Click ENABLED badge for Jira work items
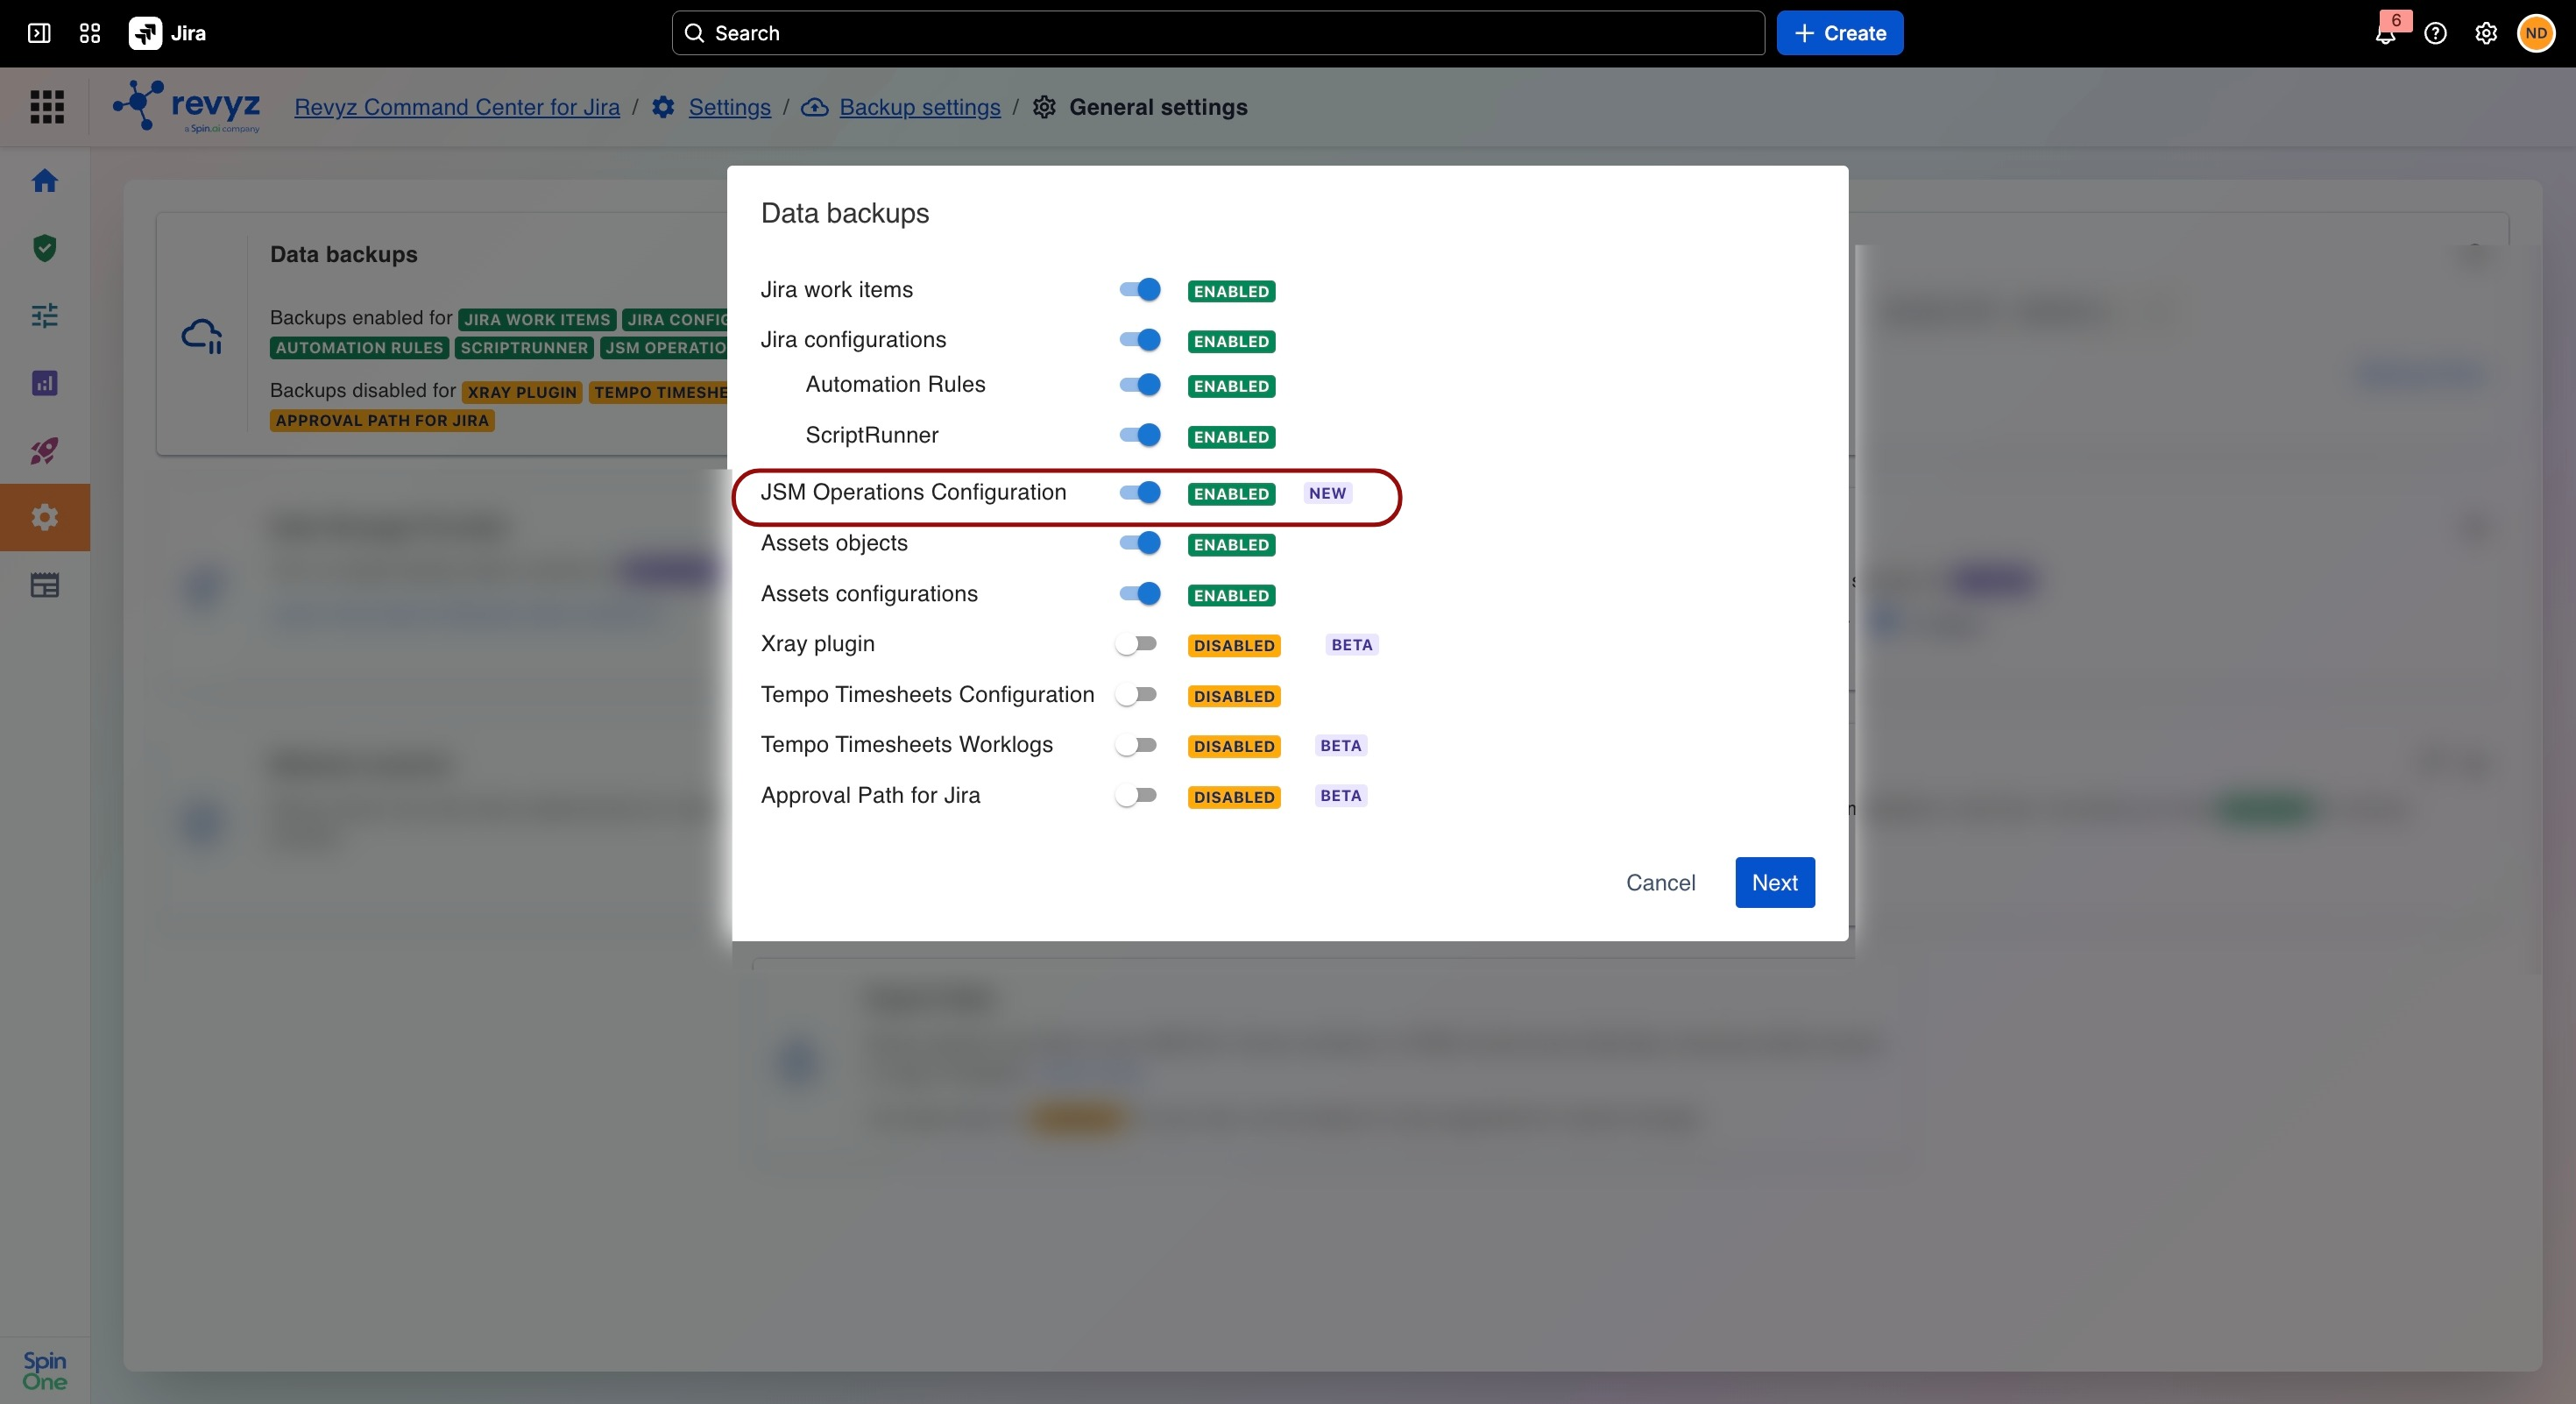Viewport: 2576px width, 1404px height. click(x=1231, y=291)
